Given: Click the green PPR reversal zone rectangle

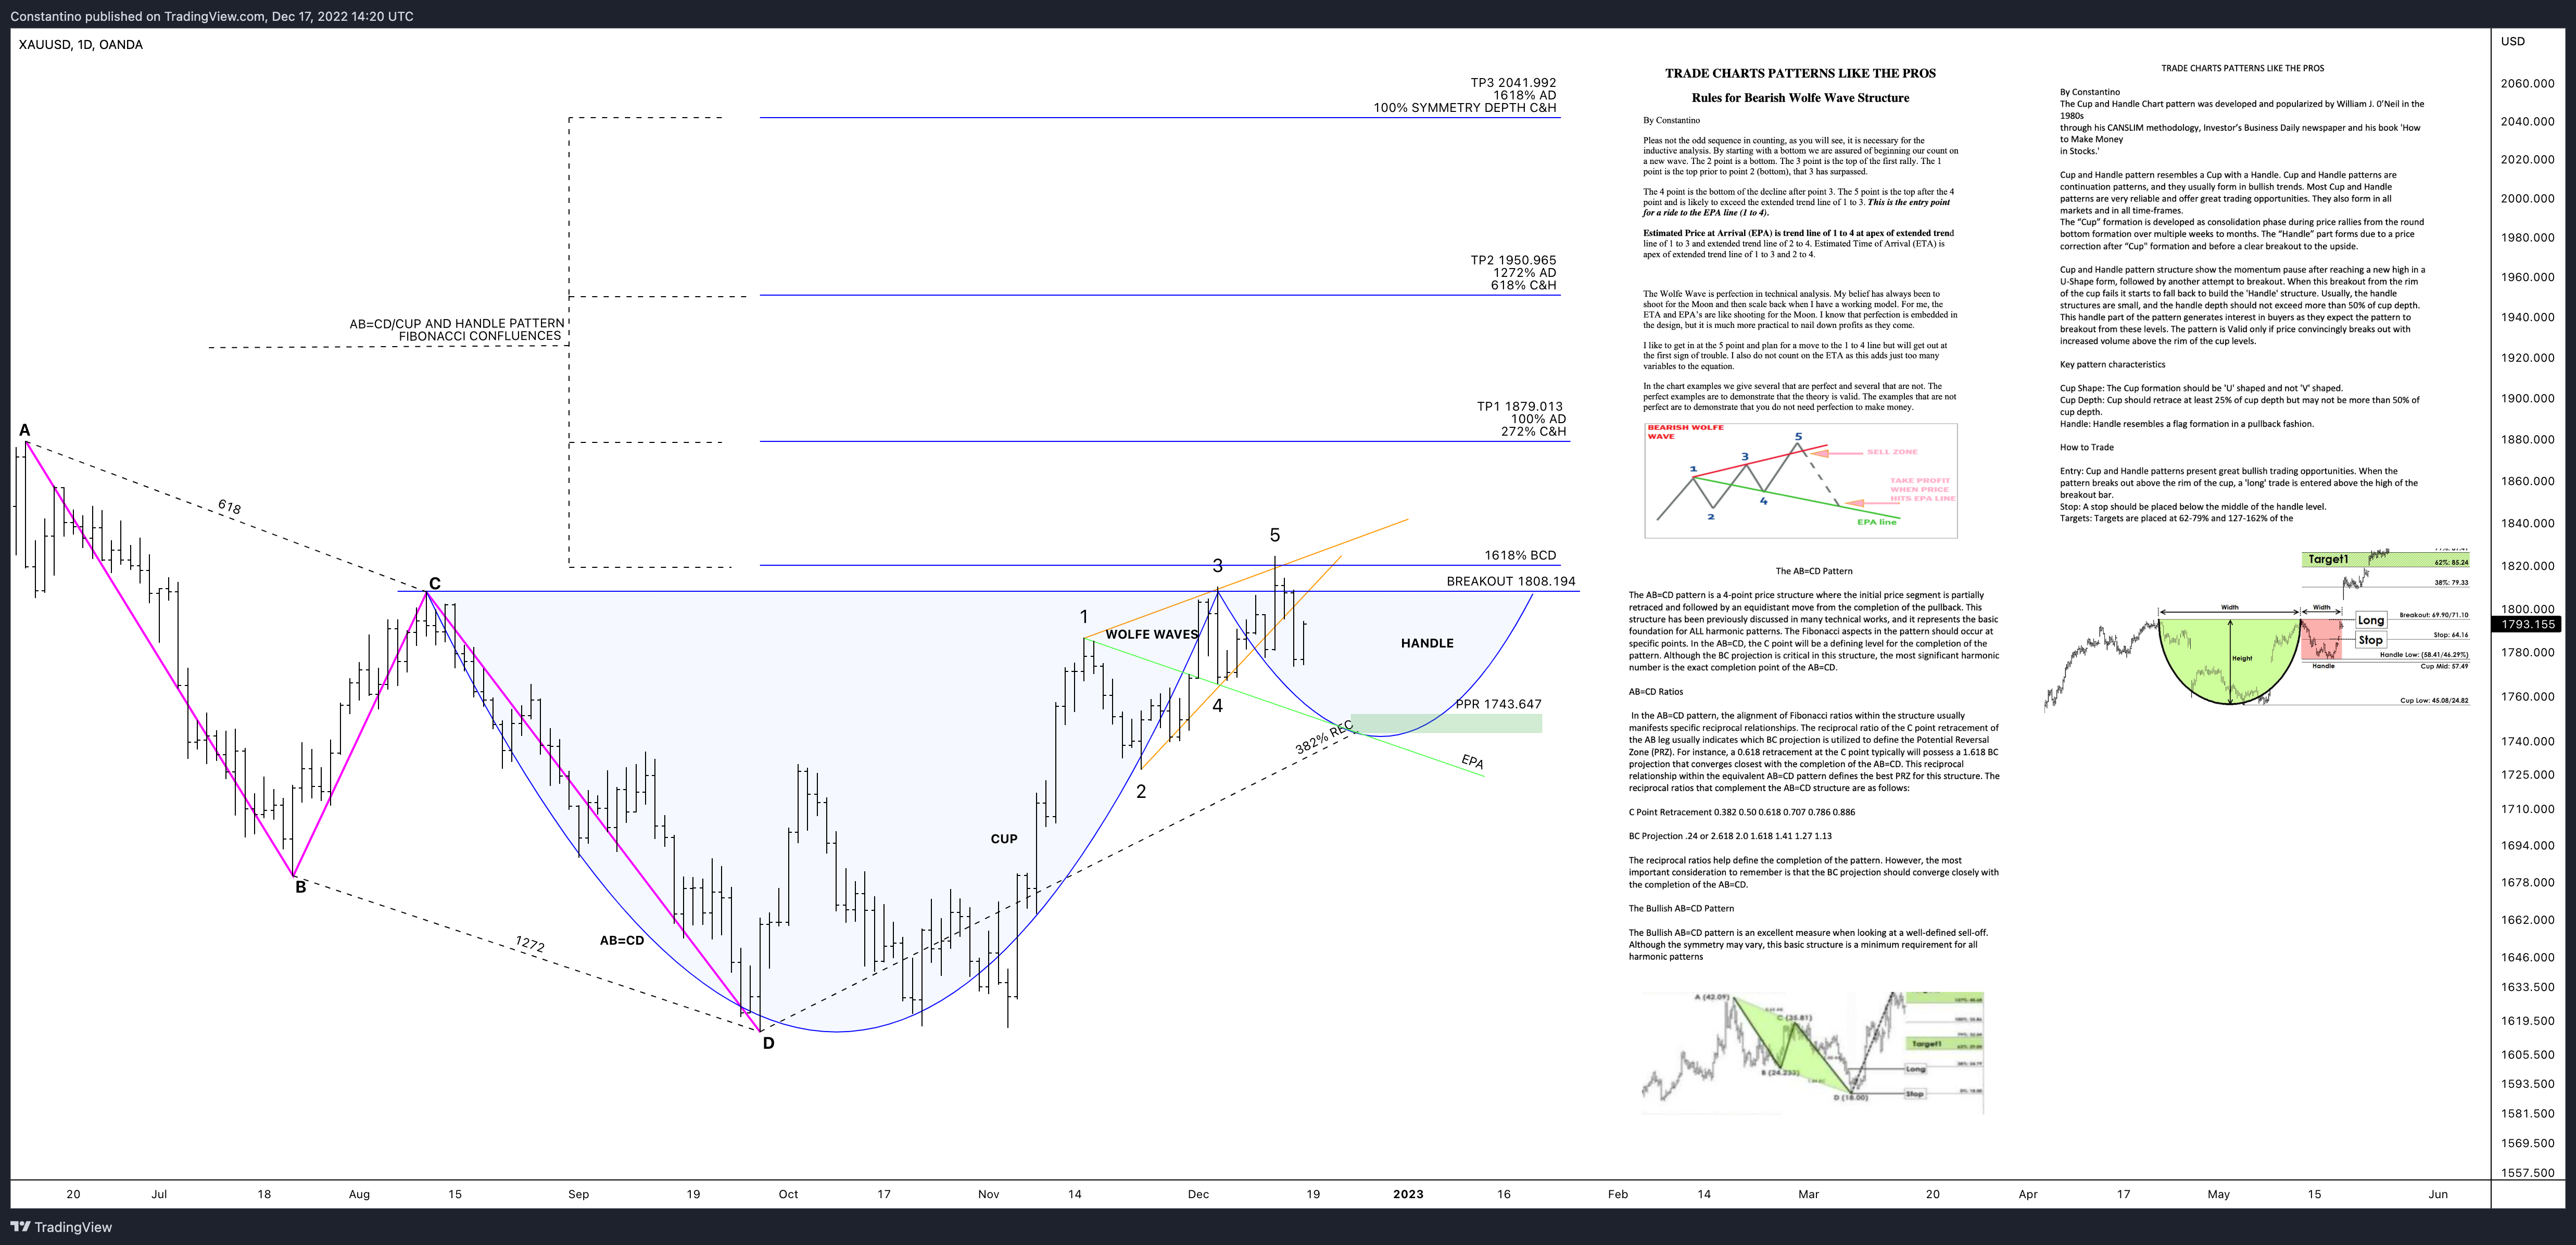Looking at the screenshot, I should [1445, 724].
